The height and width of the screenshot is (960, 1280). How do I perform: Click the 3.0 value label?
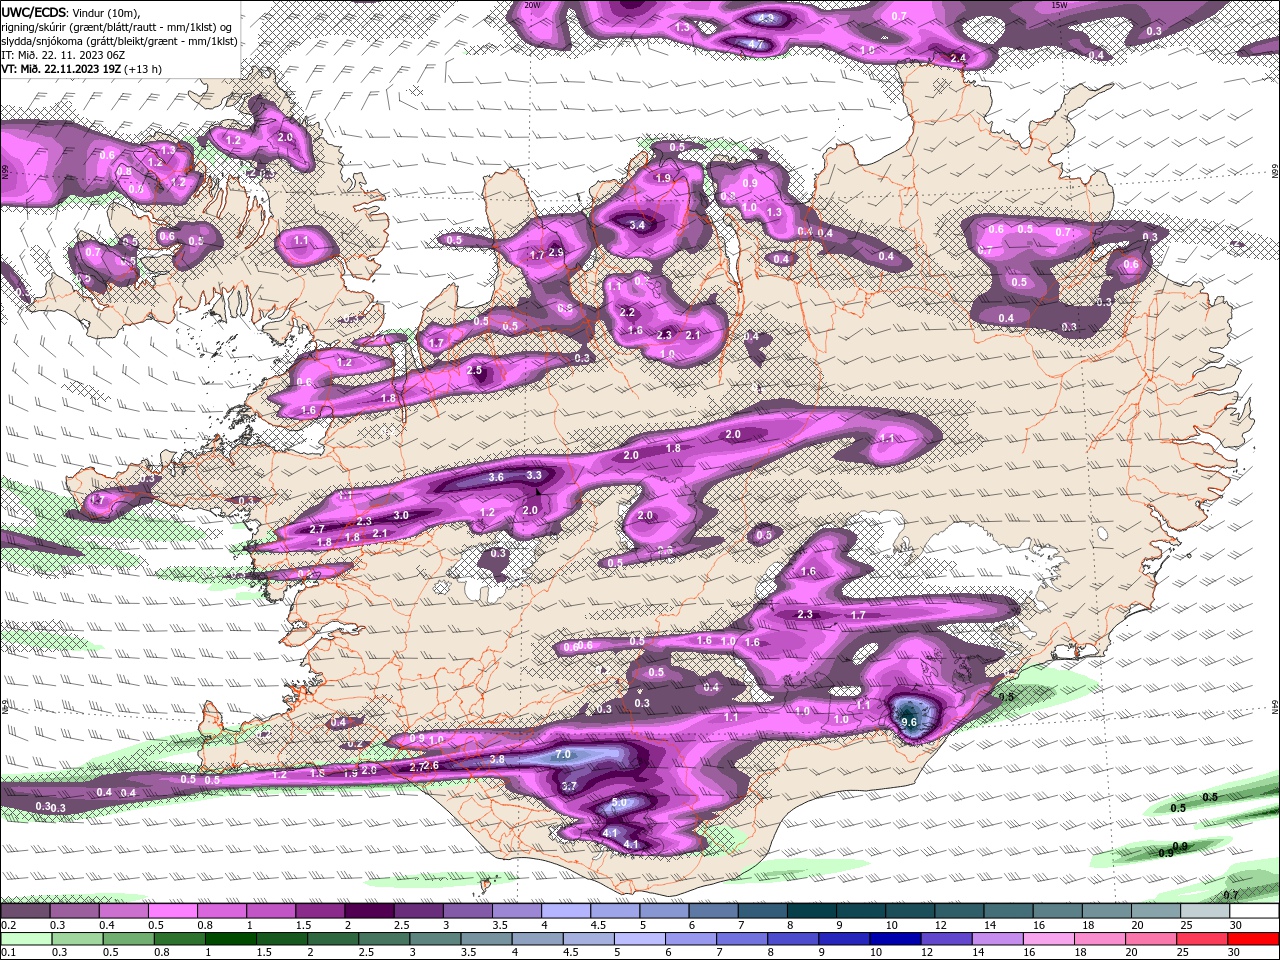pyautogui.click(x=401, y=515)
